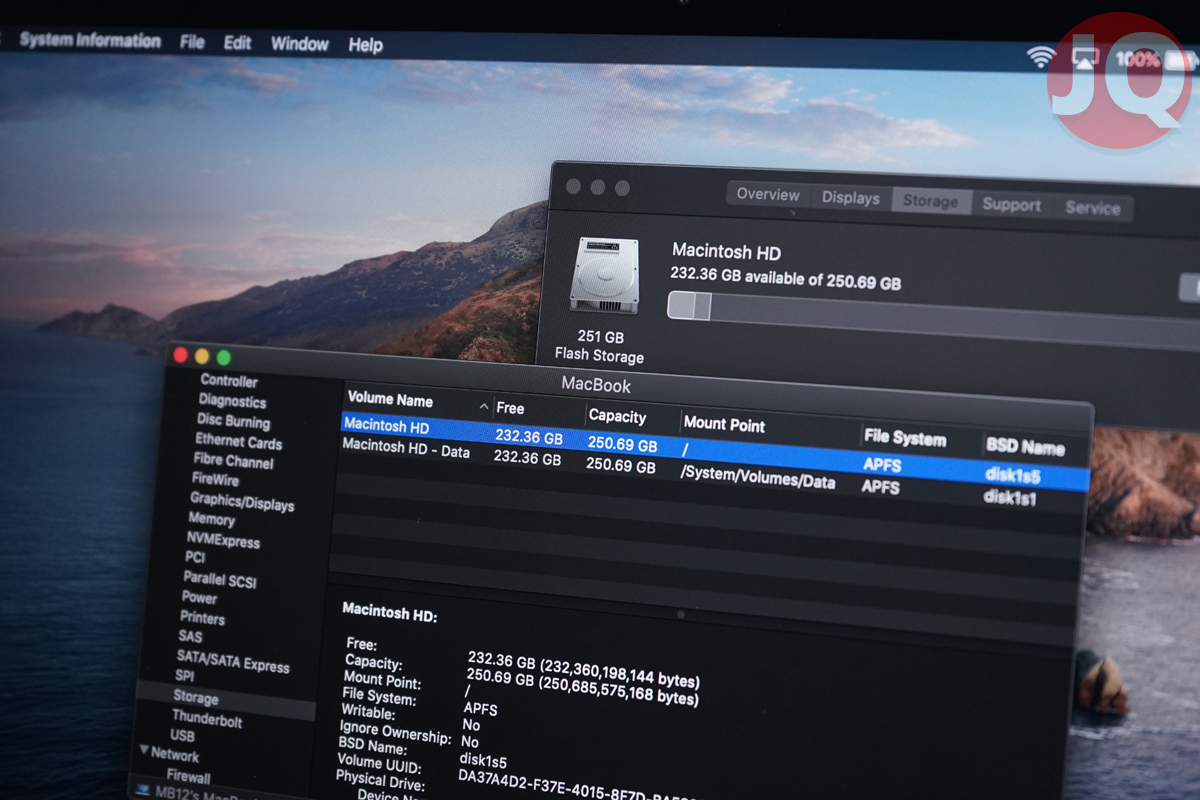Click the Volume UUID value DA37A4D2
The width and height of the screenshot is (1200, 800).
[x=577, y=783]
